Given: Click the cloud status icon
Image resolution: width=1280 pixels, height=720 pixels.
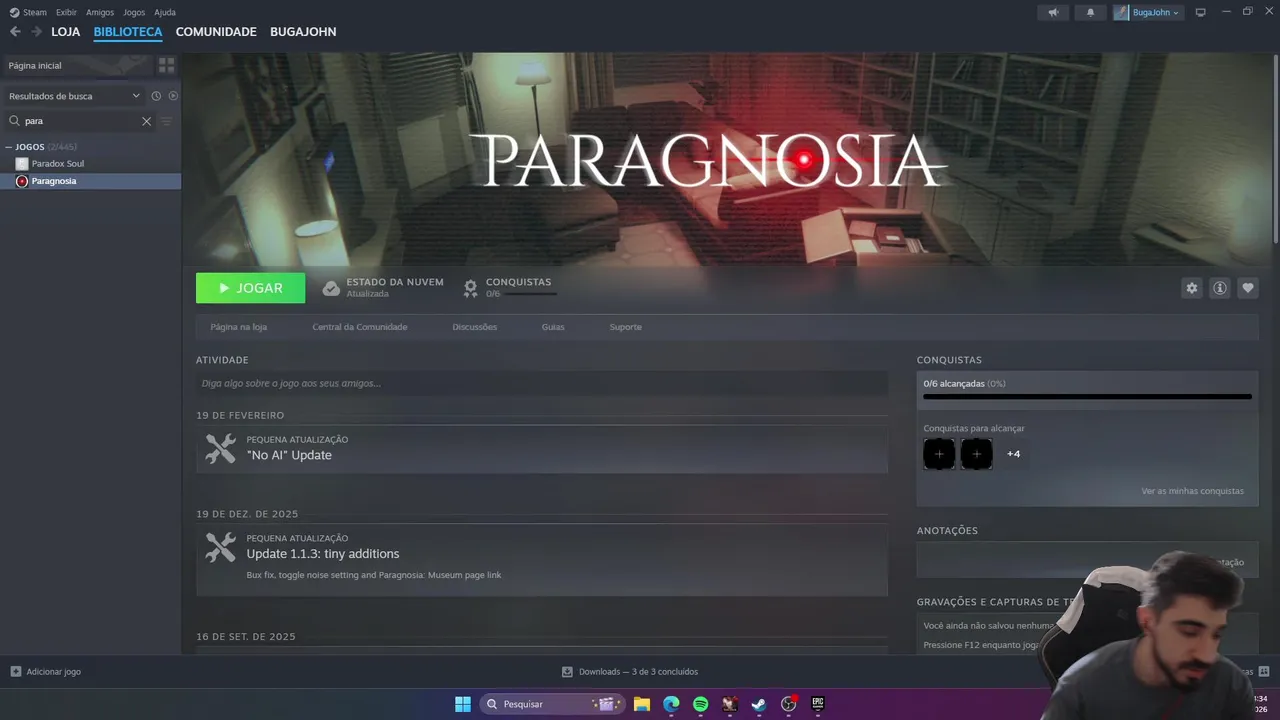Looking at the screenshot, I should tap(331, 288).
